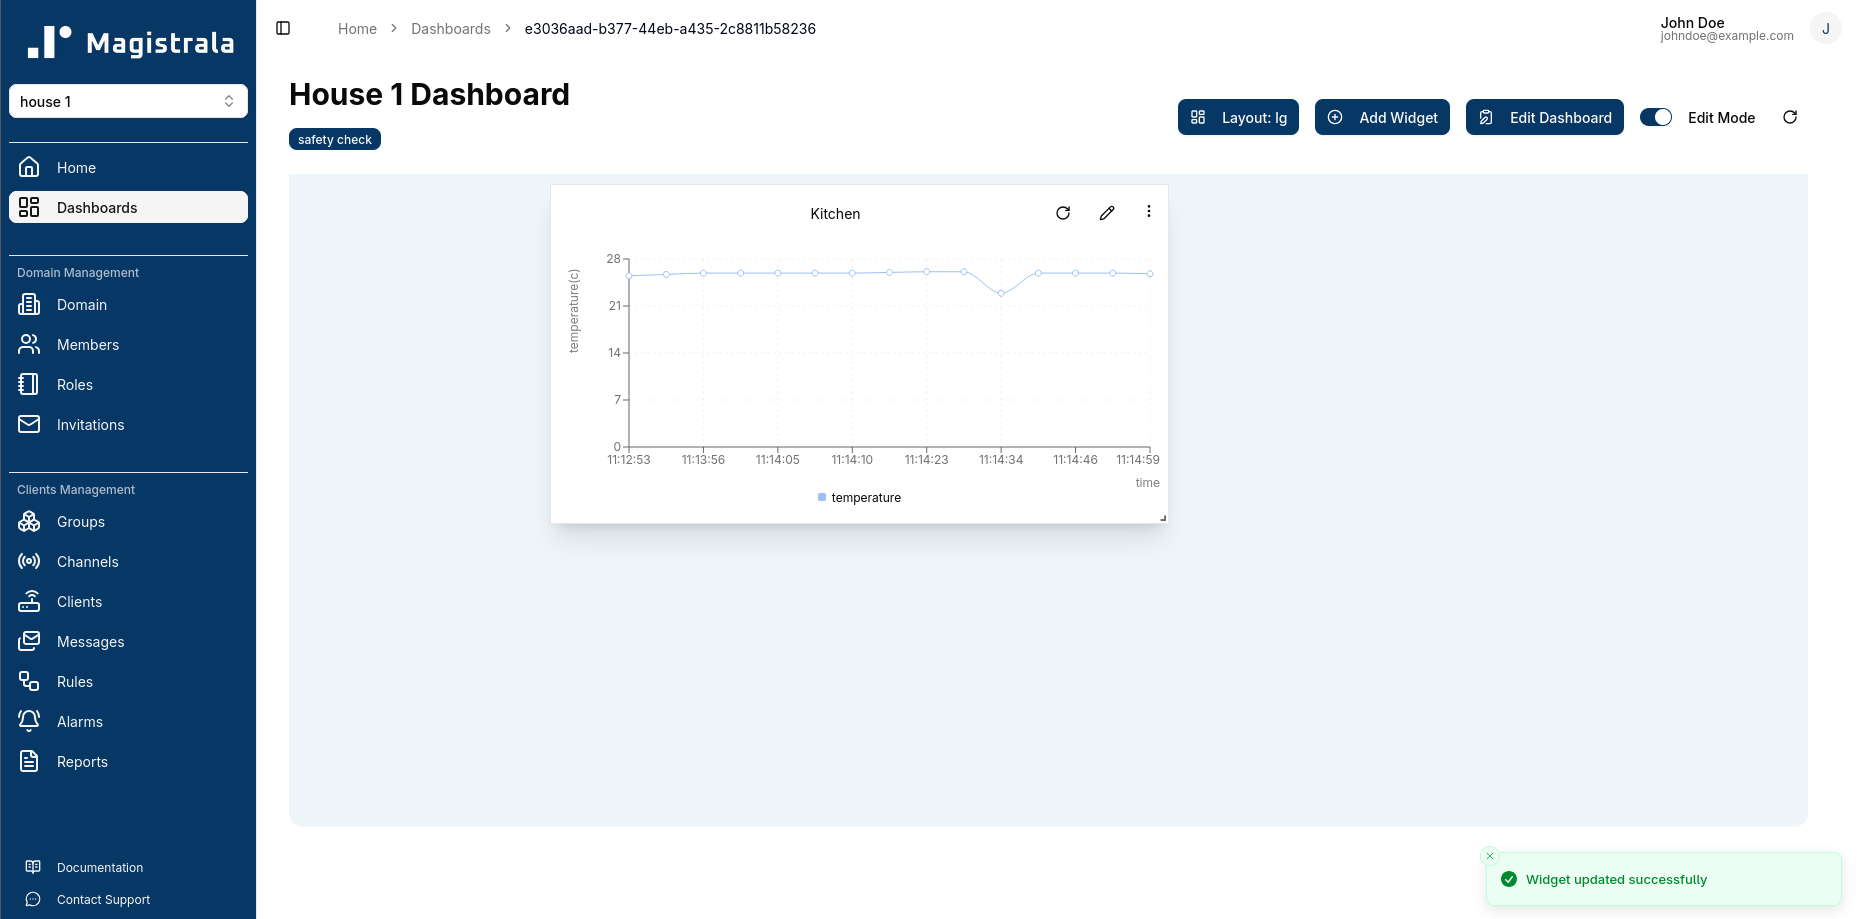Go to Dashboards via the breadcrumb
This screenshot has width=1861, height=919.
point(450,28)
